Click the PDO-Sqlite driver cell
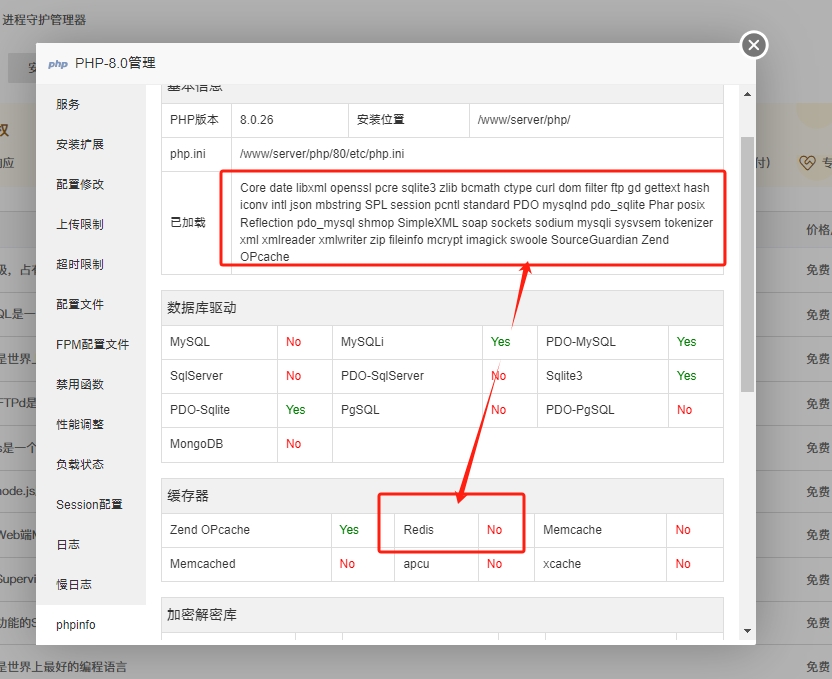 pos(220,410)
